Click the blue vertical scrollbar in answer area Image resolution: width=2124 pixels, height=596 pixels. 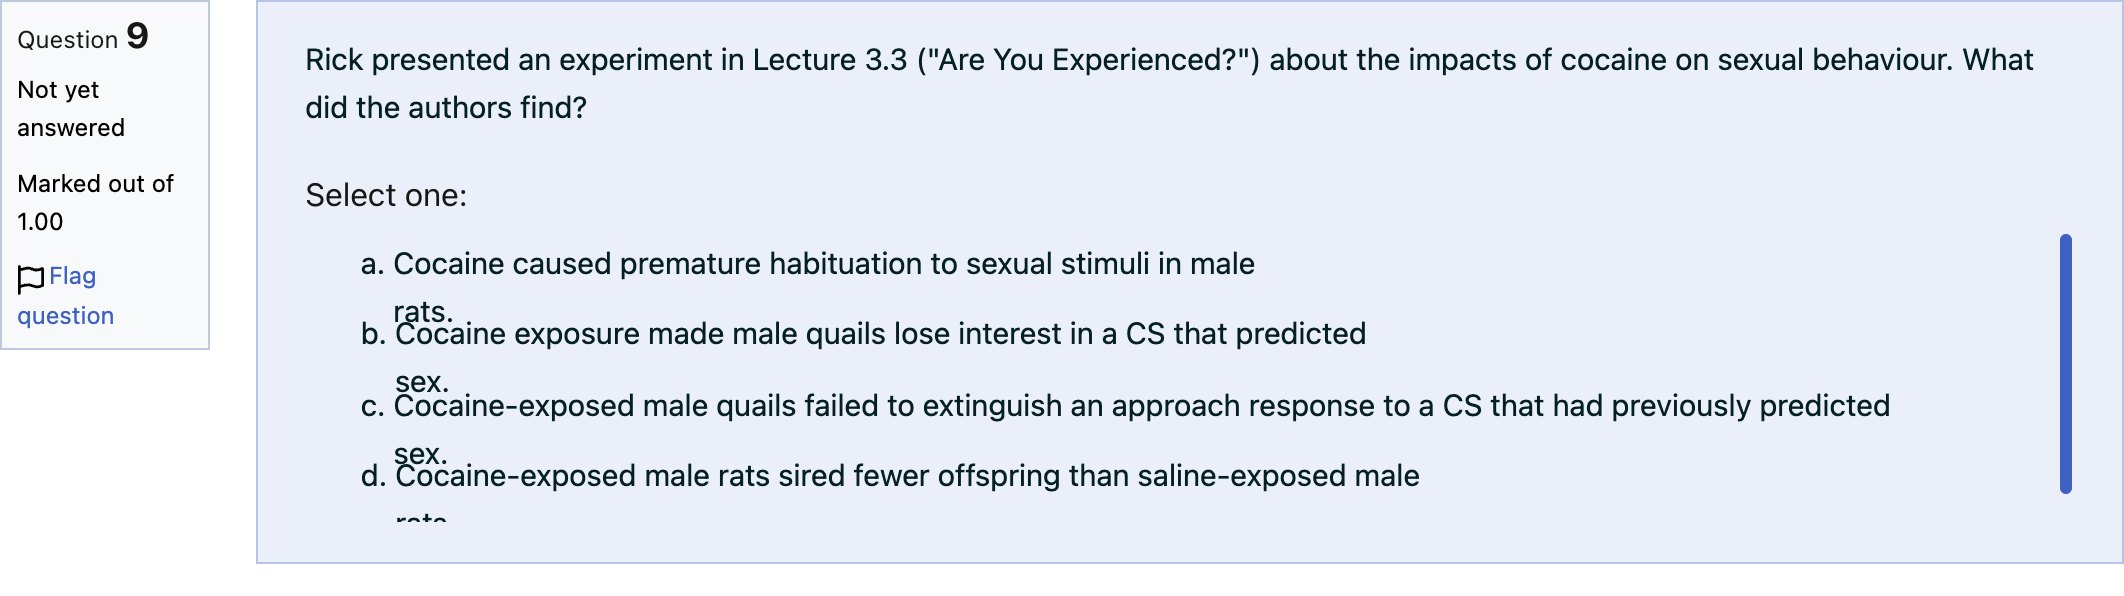tap(2066, 364)
